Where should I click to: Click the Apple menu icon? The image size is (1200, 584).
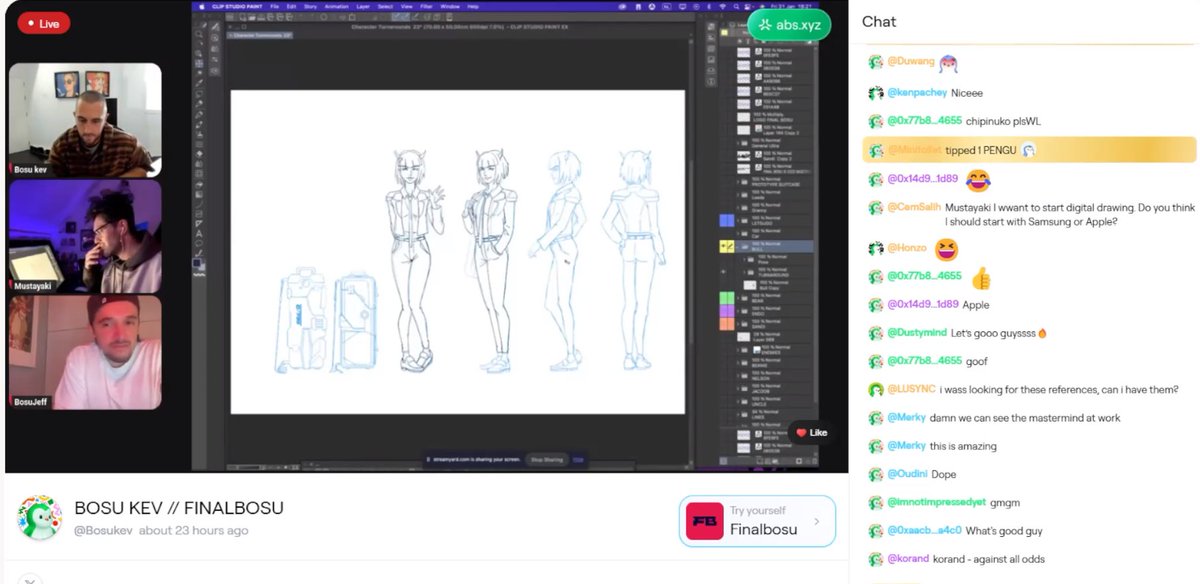(201, 4)
